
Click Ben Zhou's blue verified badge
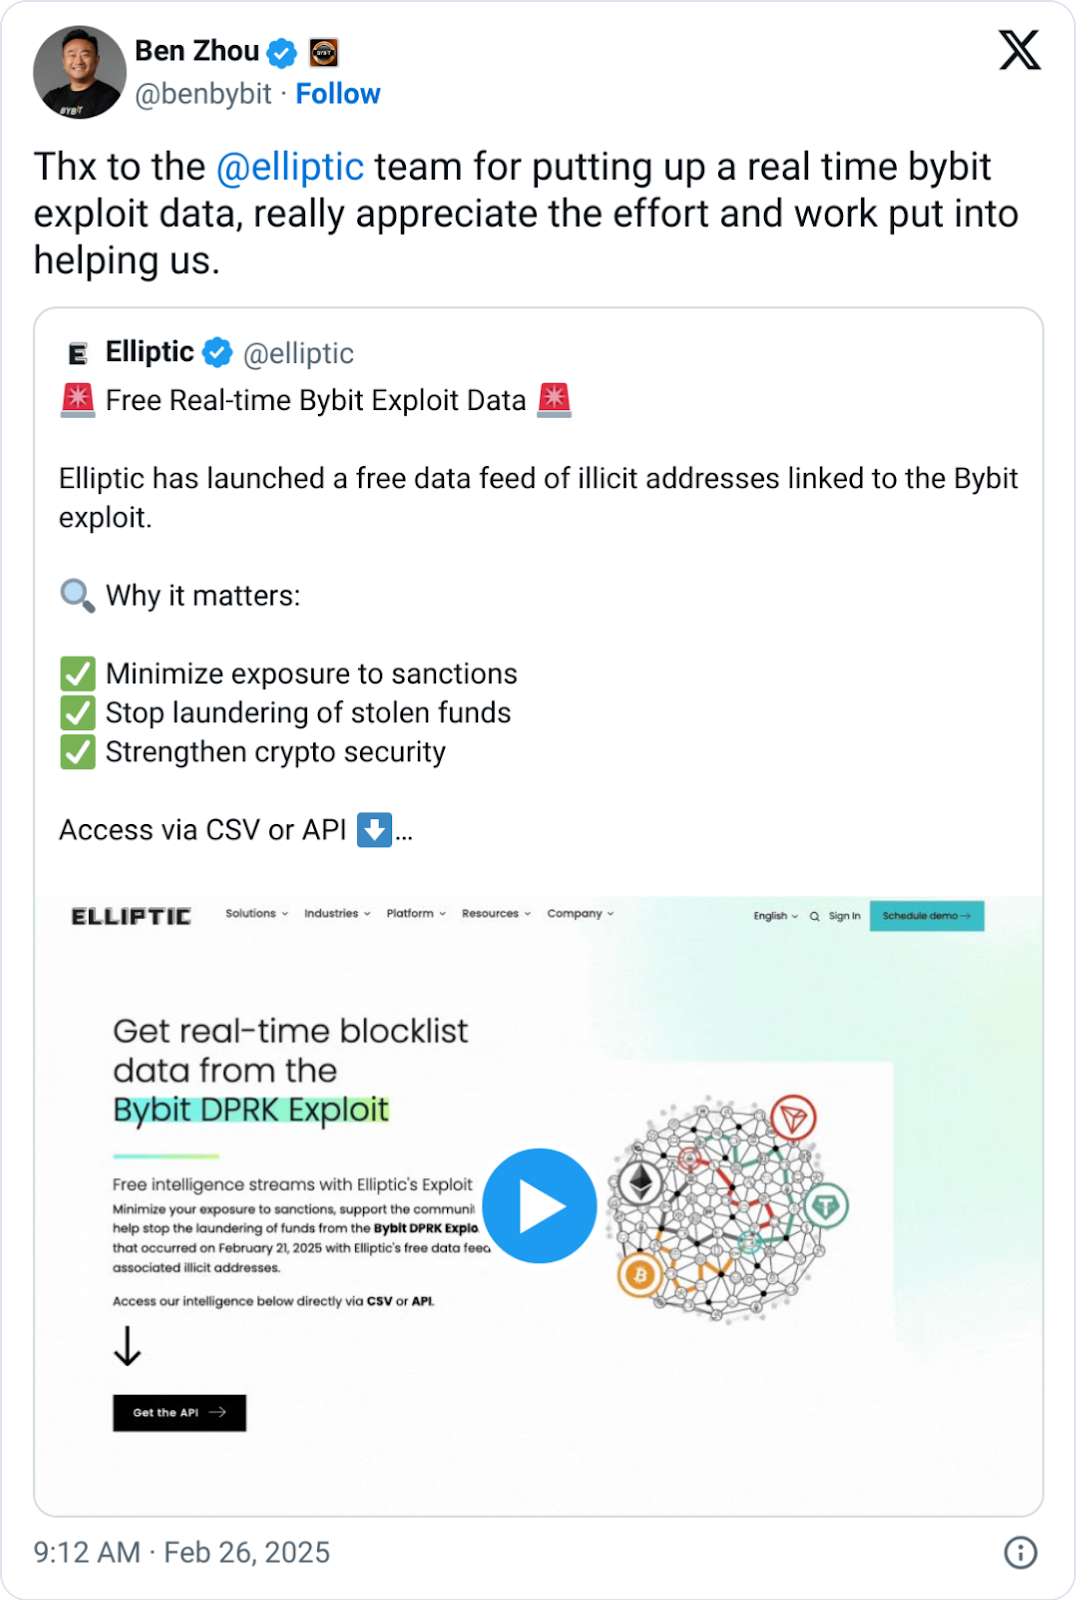pos(283,52)
